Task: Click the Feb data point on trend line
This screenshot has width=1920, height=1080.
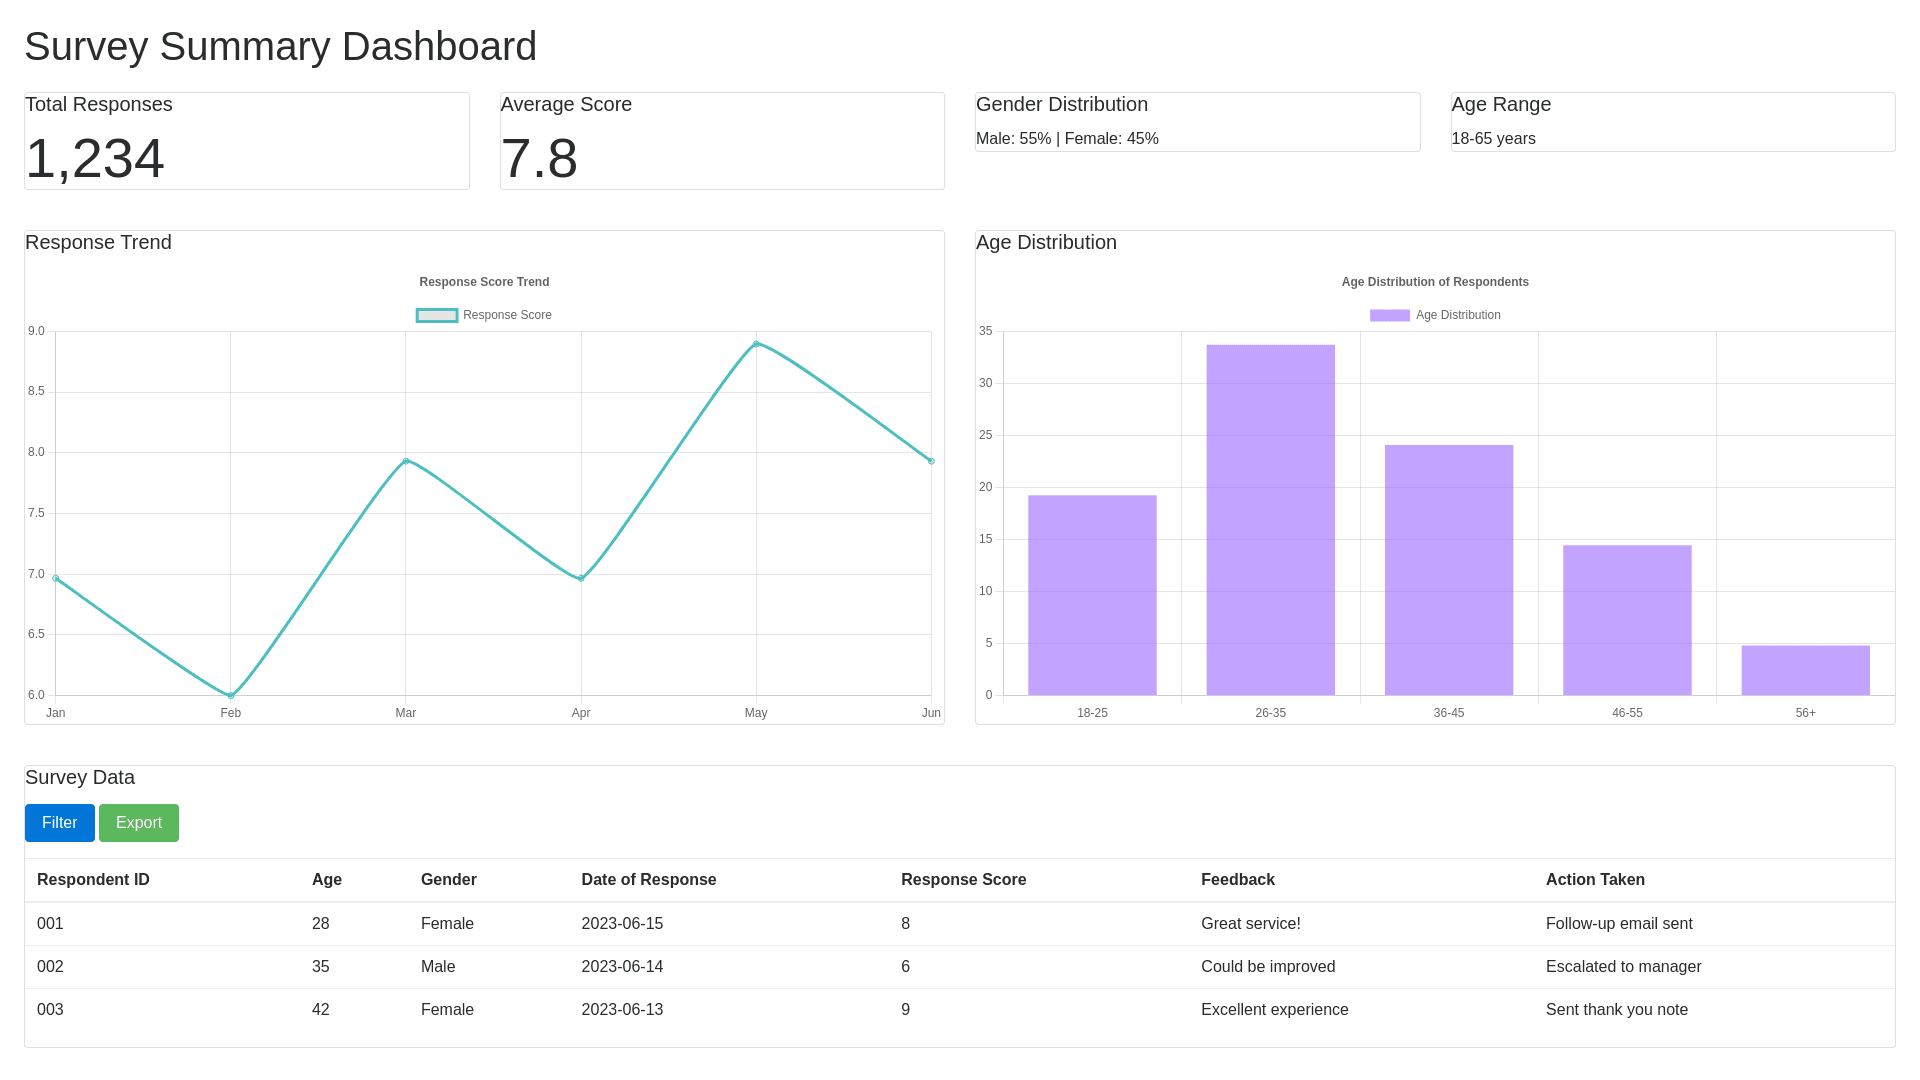Action: coord(231,695)
